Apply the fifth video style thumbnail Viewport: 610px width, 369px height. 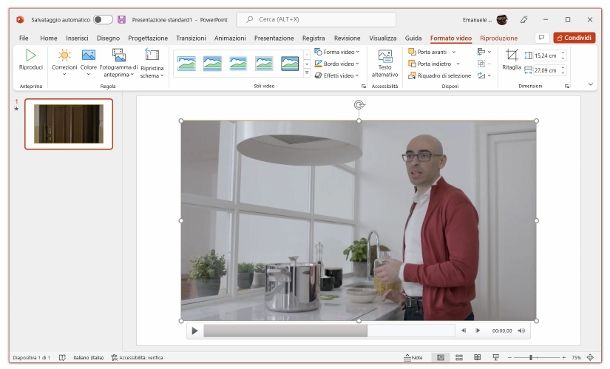coord(290,63)
